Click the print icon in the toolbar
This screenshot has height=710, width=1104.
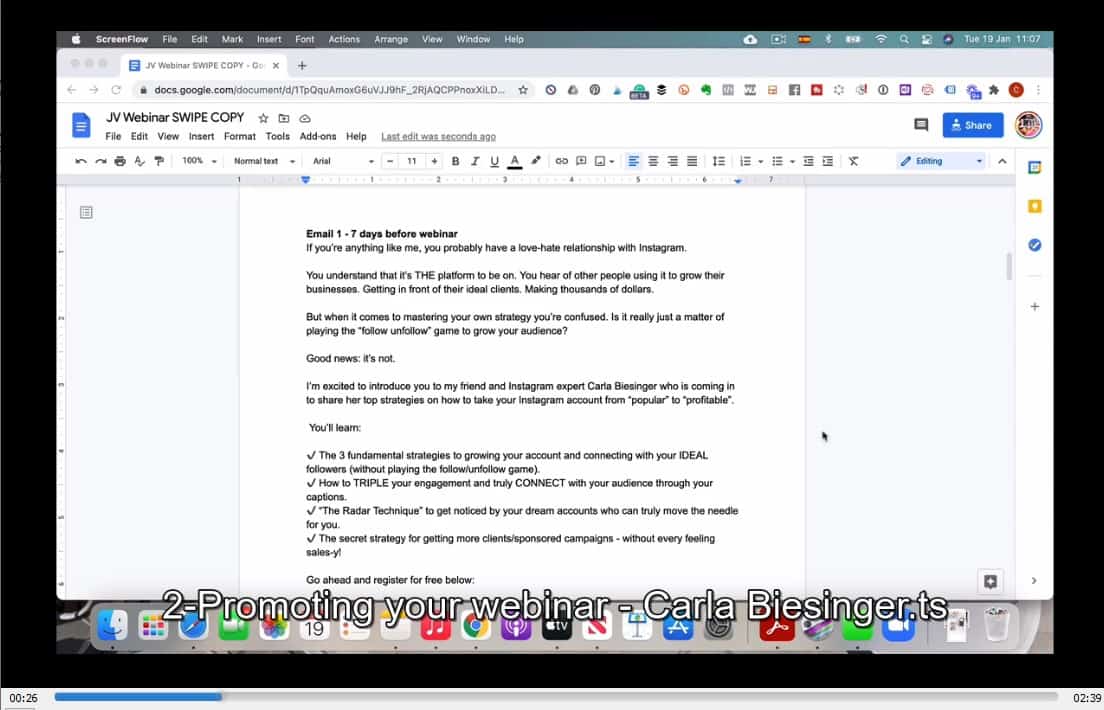click(120, 161)
